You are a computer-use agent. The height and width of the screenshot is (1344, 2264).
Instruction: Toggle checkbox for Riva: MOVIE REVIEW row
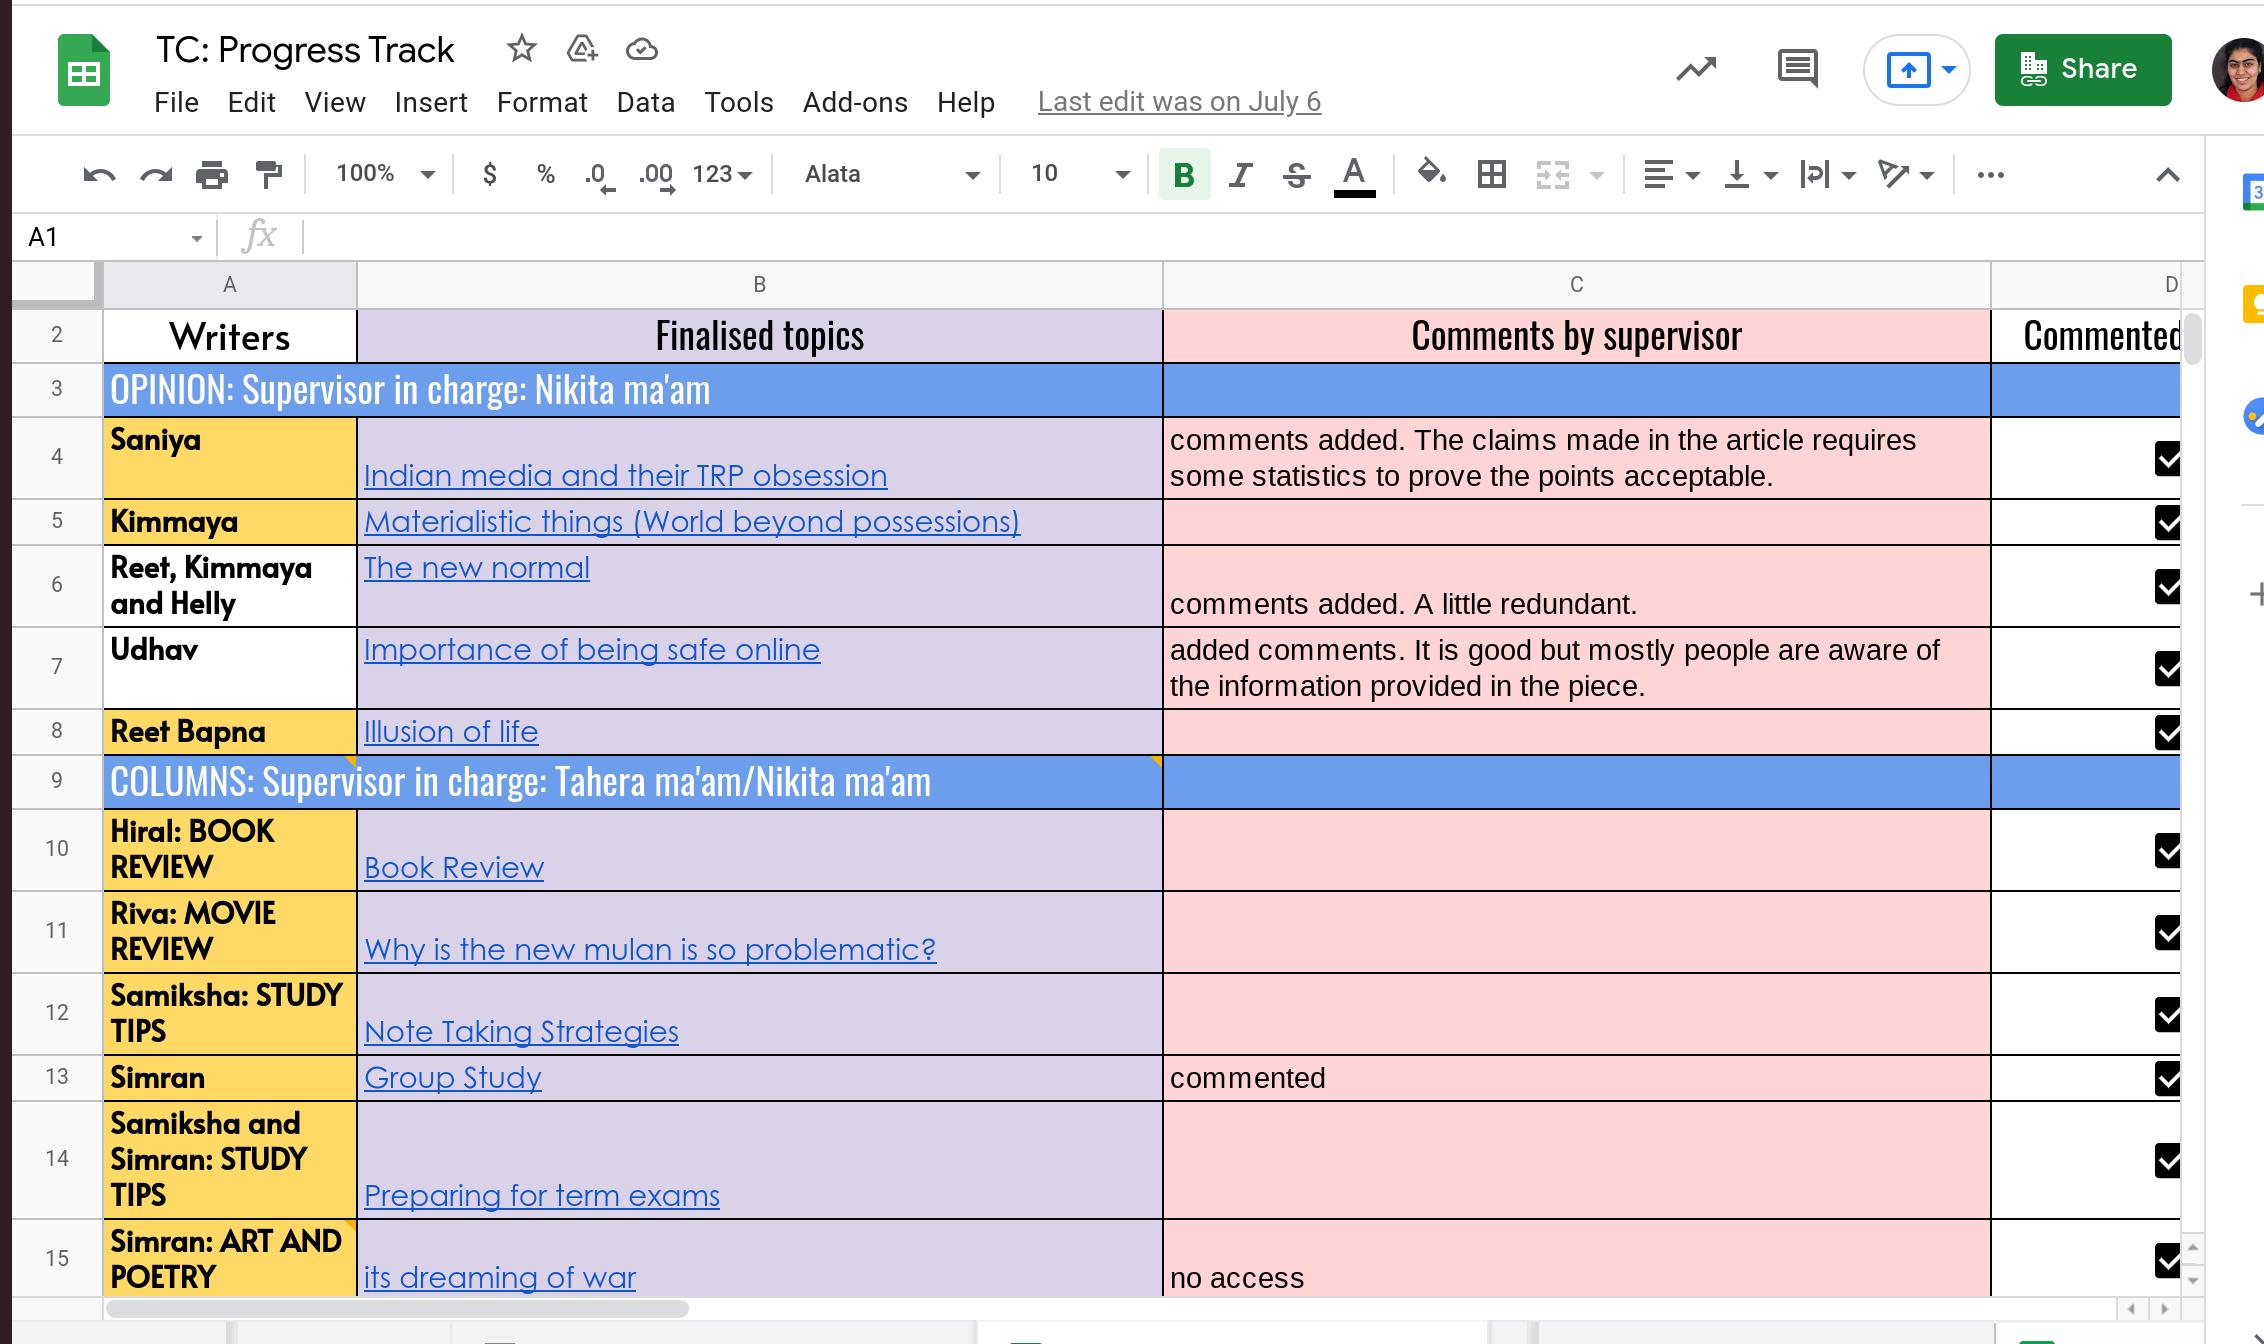click(2167, 933)
